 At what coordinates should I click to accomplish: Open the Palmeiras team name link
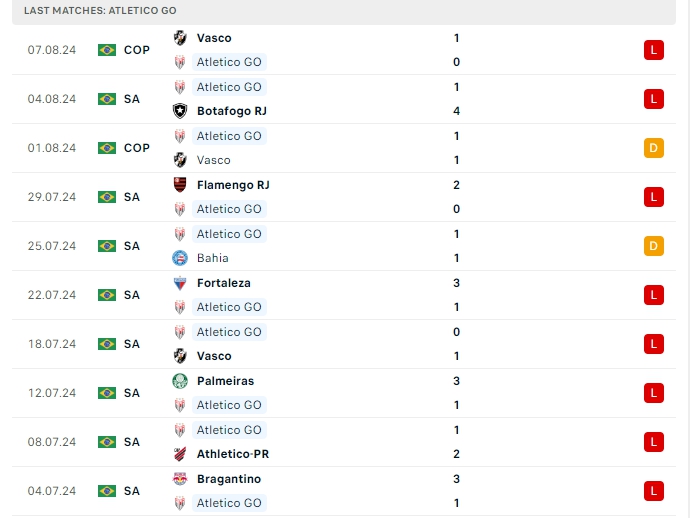225,381
